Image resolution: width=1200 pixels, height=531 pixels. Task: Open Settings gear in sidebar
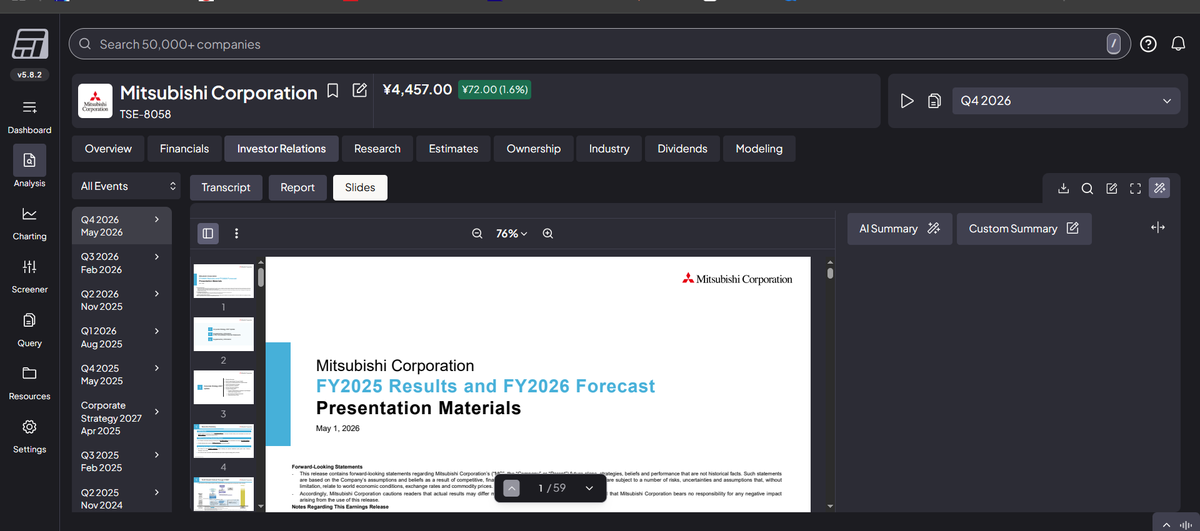[x=29, y=426]
